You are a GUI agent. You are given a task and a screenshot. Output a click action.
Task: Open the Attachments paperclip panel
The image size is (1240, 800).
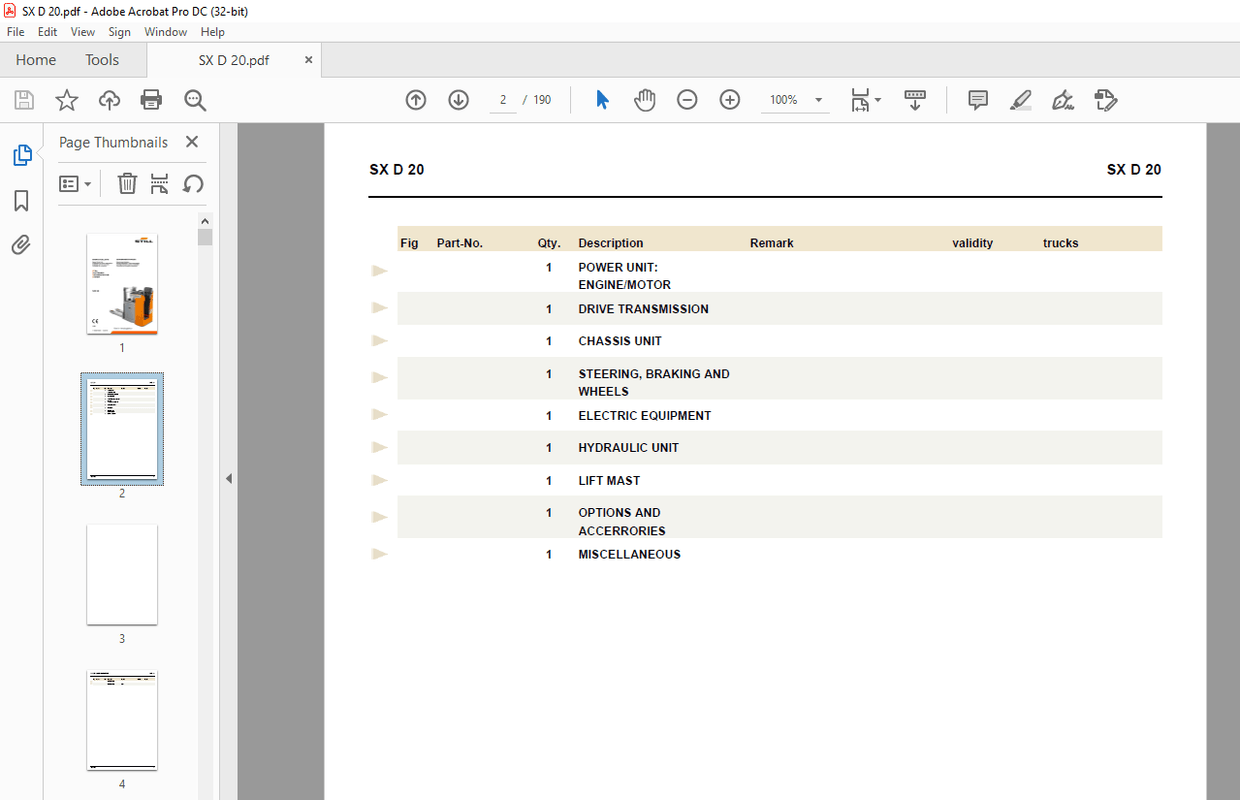click(x=21, y=245)
